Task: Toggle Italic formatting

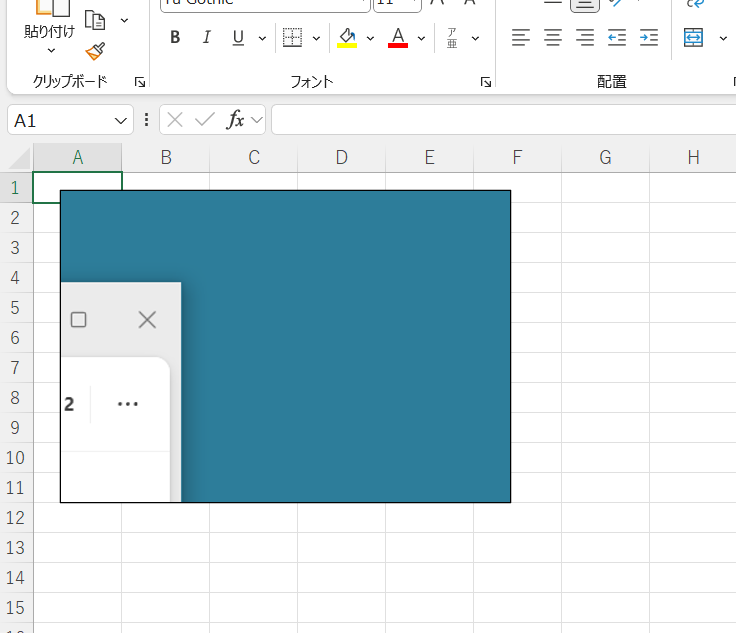Action: (x=207, y=38)
